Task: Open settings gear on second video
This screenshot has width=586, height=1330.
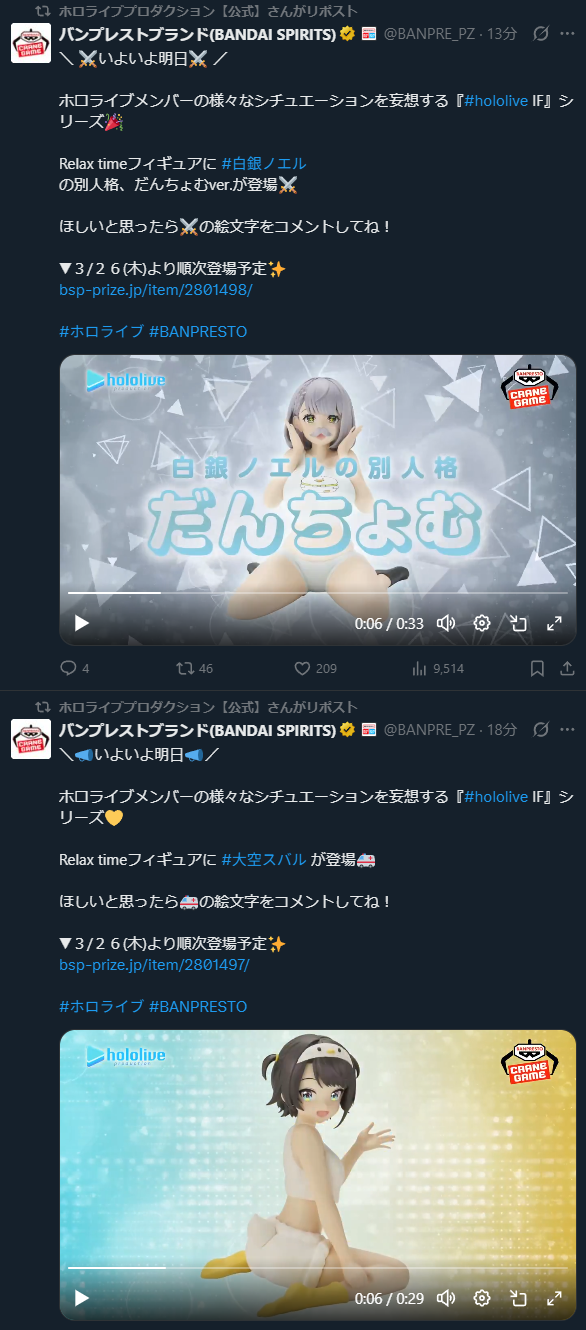Action: point(482,1298)
